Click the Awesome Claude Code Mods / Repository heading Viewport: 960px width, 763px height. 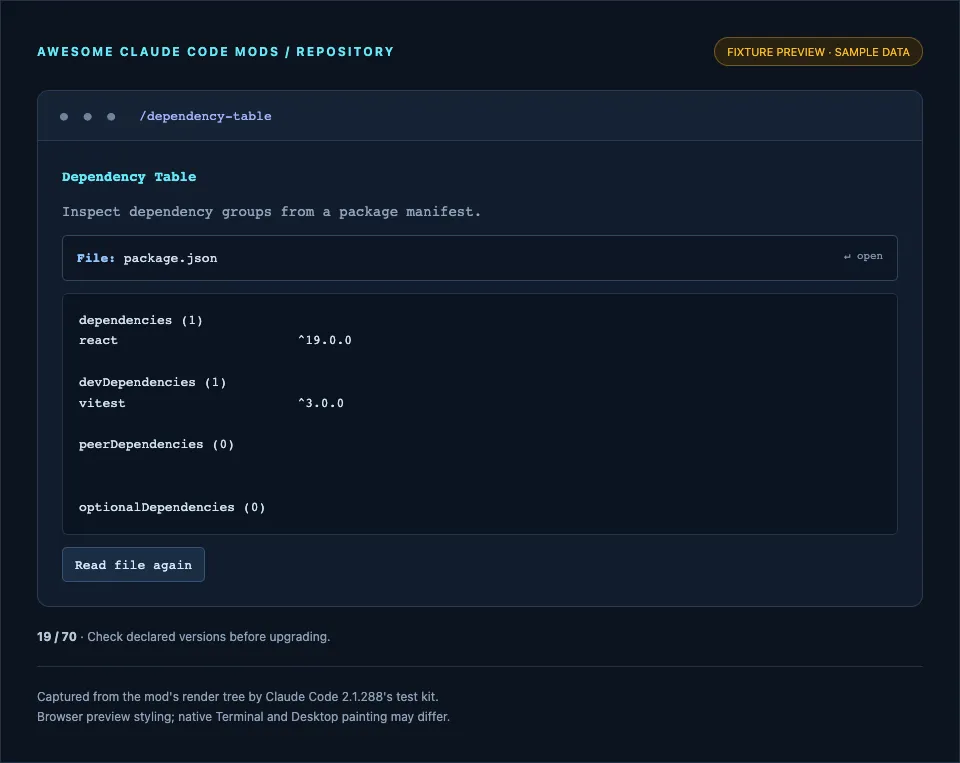(x=216, y=52)
